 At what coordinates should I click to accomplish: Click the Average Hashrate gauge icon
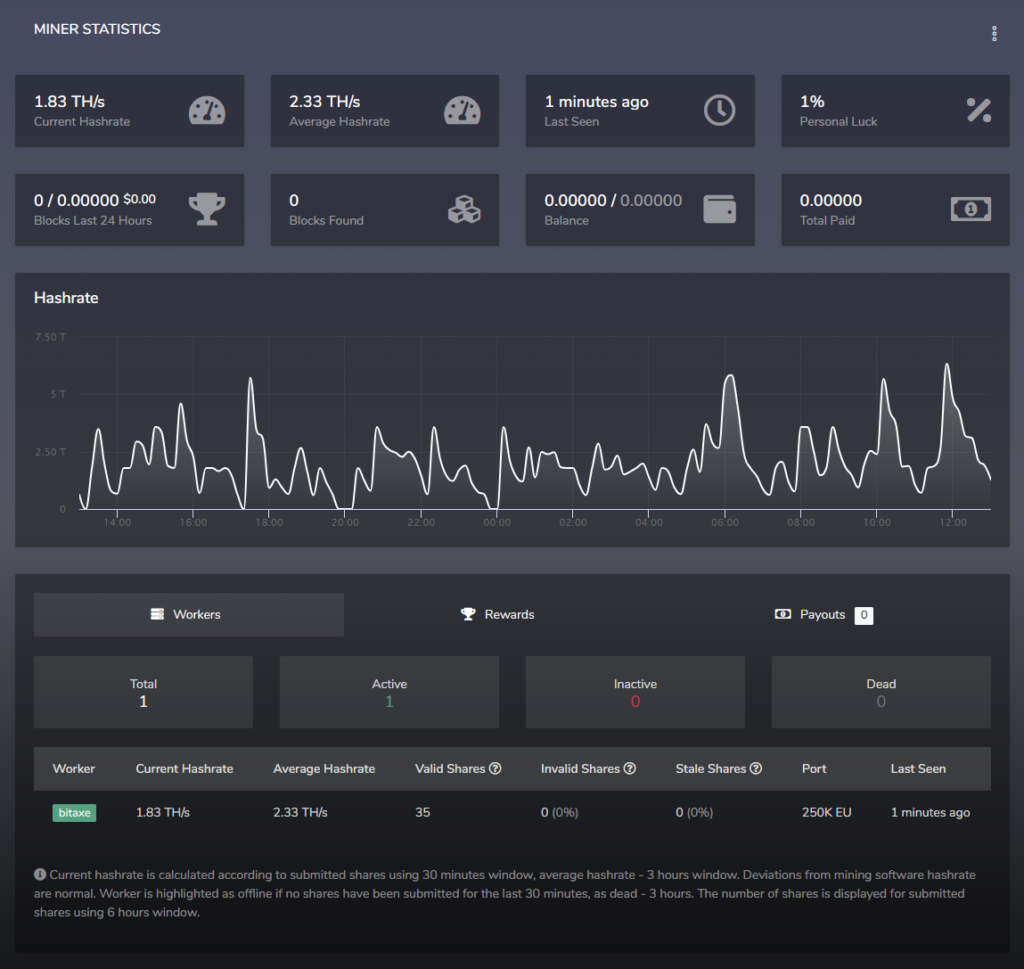[462, 110]
